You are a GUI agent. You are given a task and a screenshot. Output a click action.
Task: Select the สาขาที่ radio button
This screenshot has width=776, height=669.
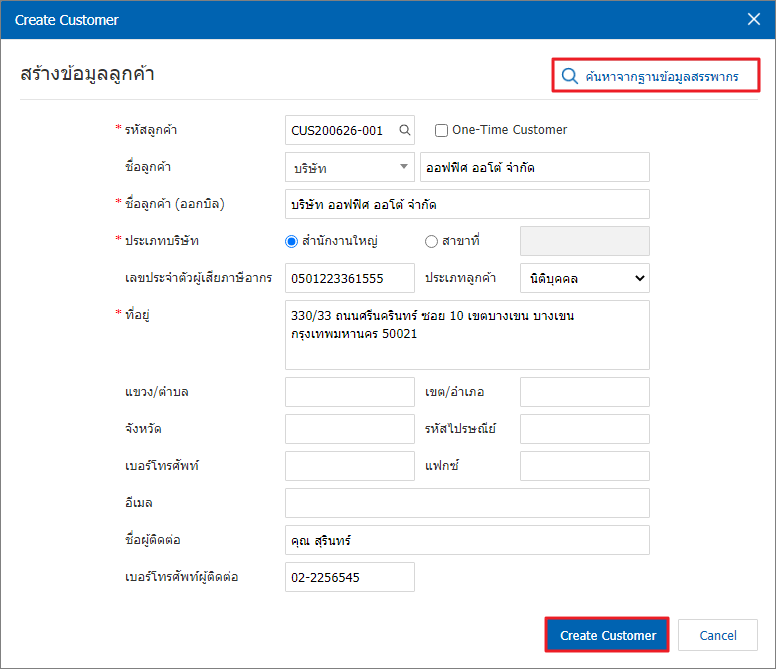431,241
